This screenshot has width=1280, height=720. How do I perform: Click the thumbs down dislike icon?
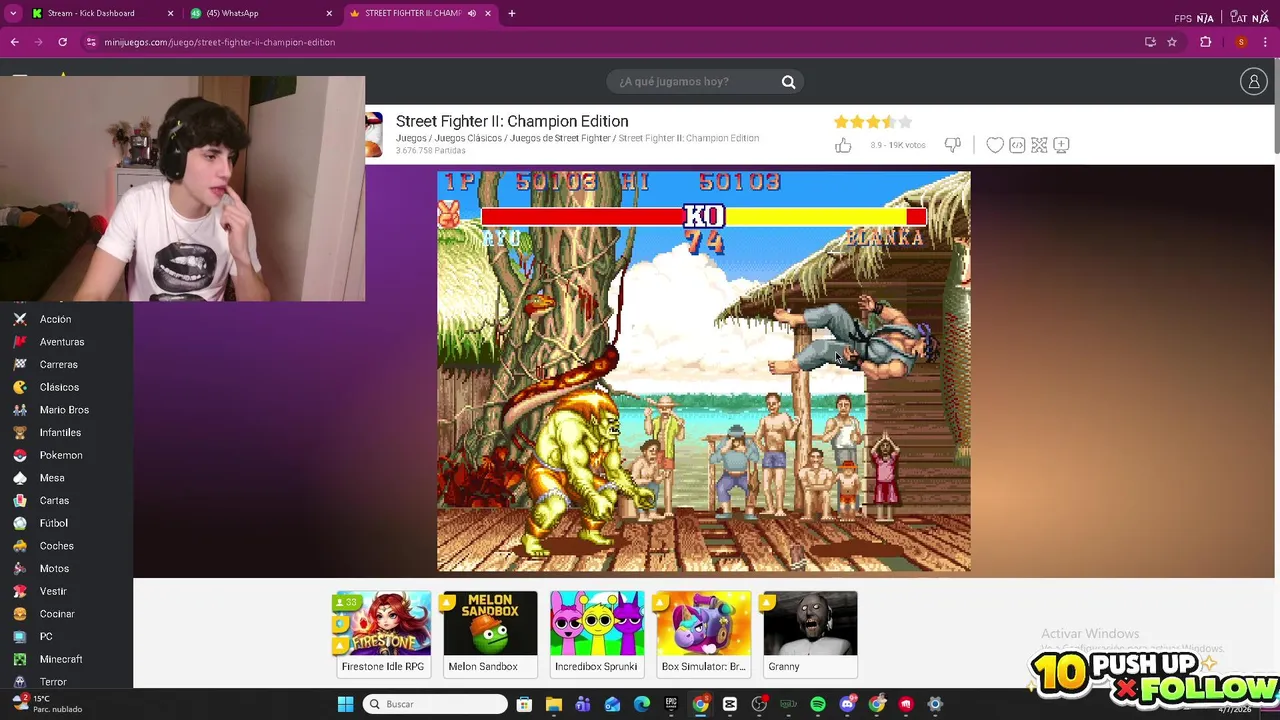pyautogui.click(x=952, y=145)
